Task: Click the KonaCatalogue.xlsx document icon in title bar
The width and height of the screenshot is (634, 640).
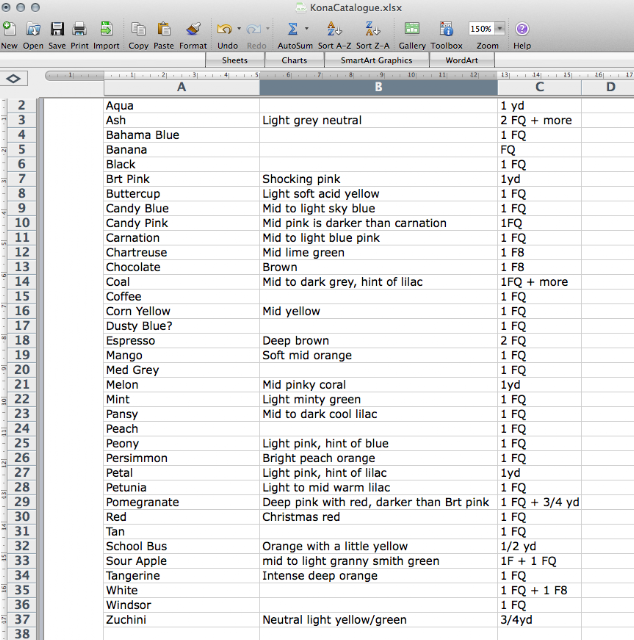Action: coord(301,7)
